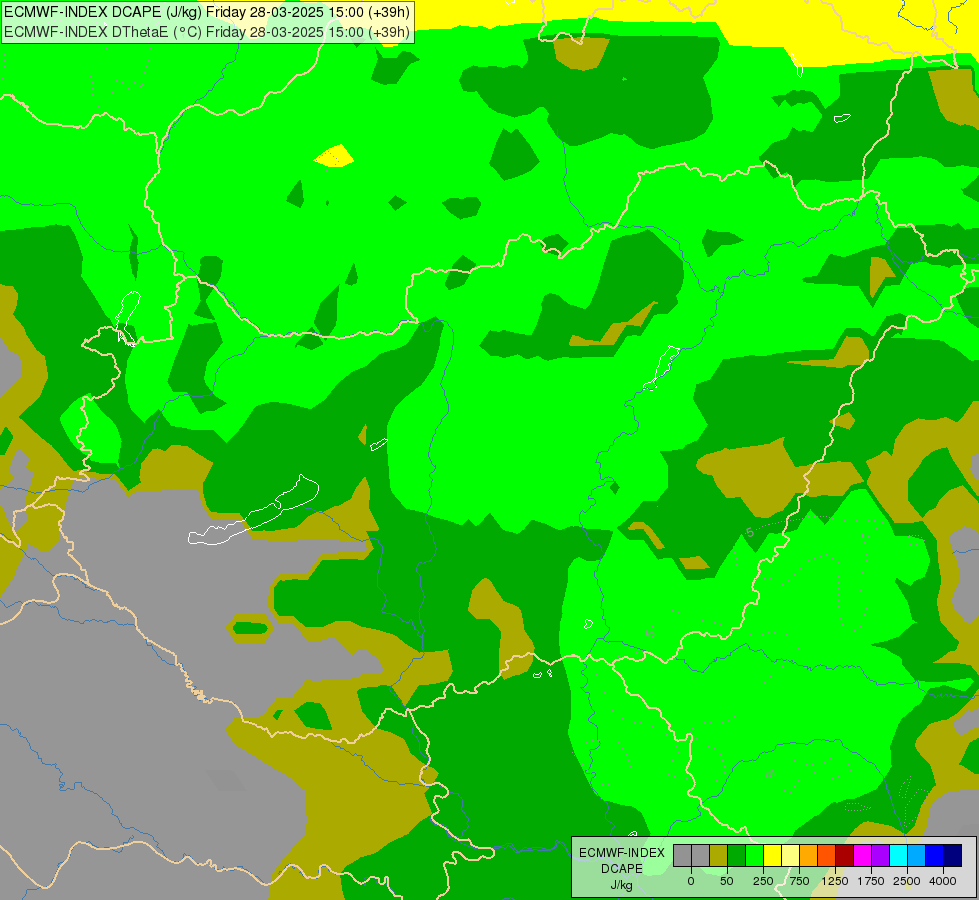This screenshot has height=900, width=979.
Task: Click the pale yellow legend swatch left of 750
Action: [790, 855]
